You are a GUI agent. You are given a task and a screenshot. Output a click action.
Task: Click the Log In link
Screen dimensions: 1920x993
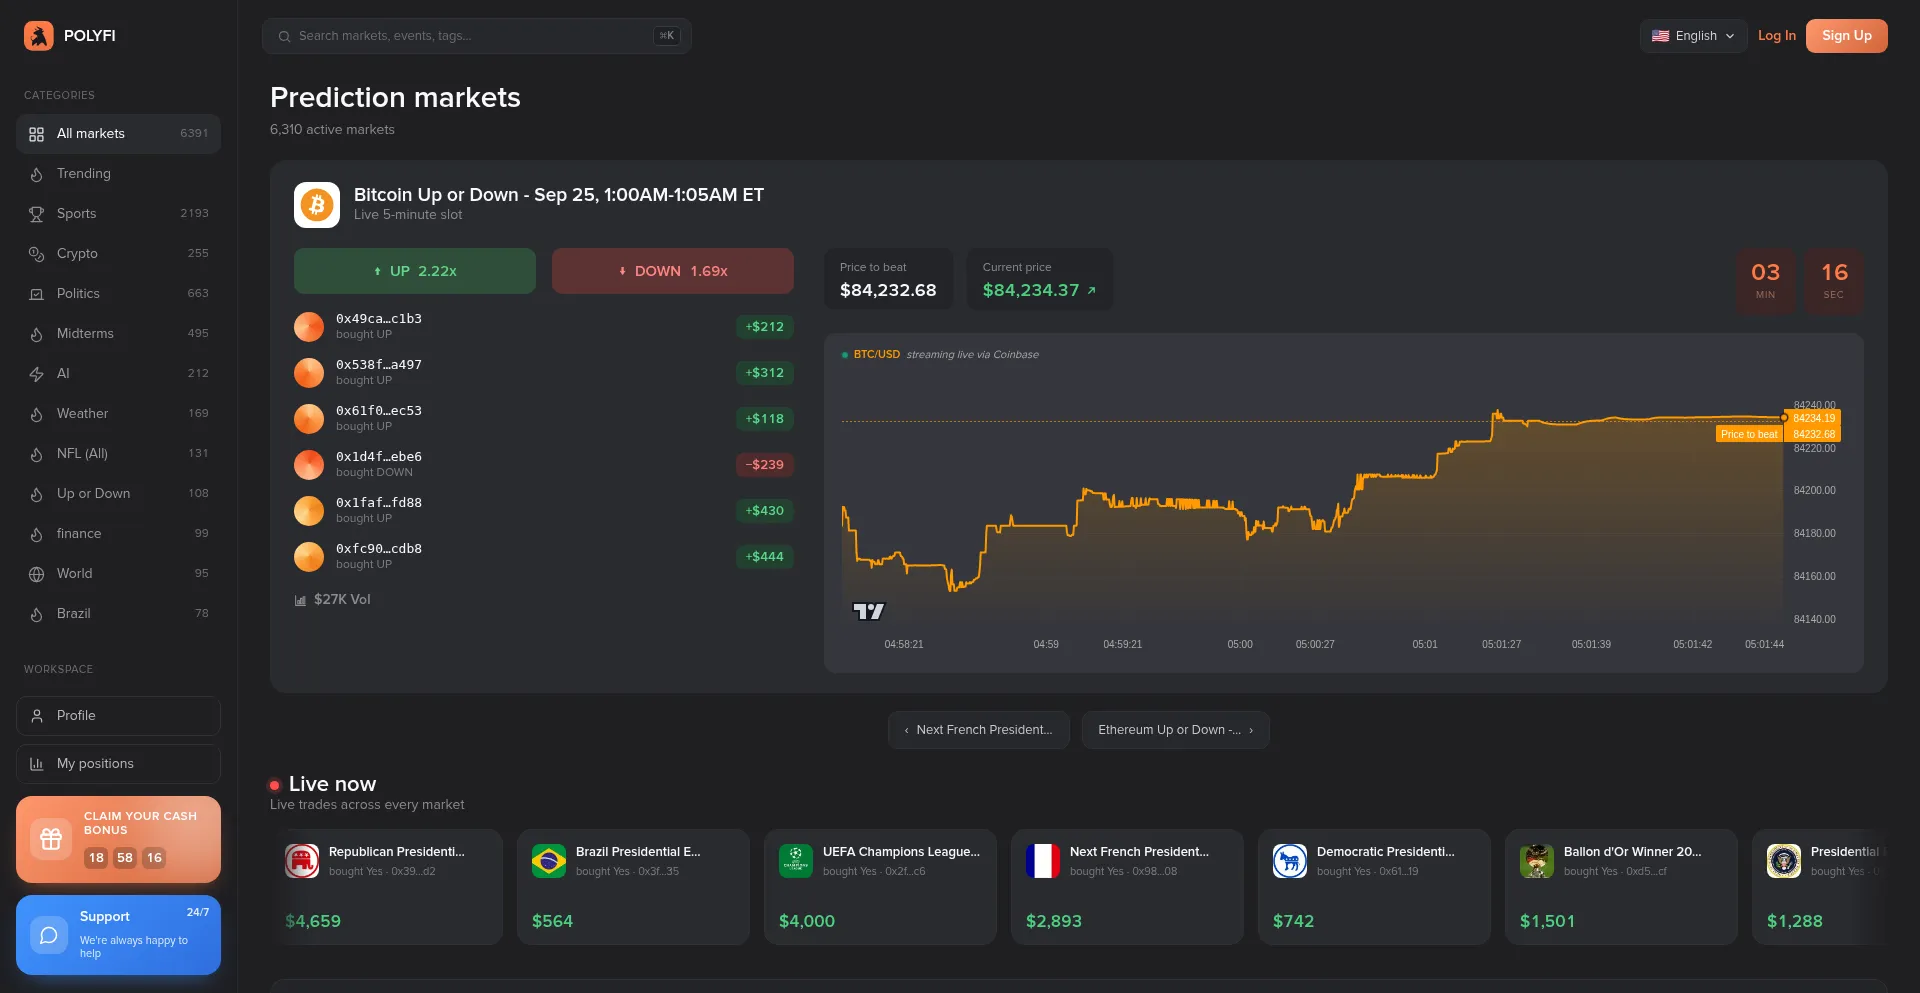pos(1777,36)
